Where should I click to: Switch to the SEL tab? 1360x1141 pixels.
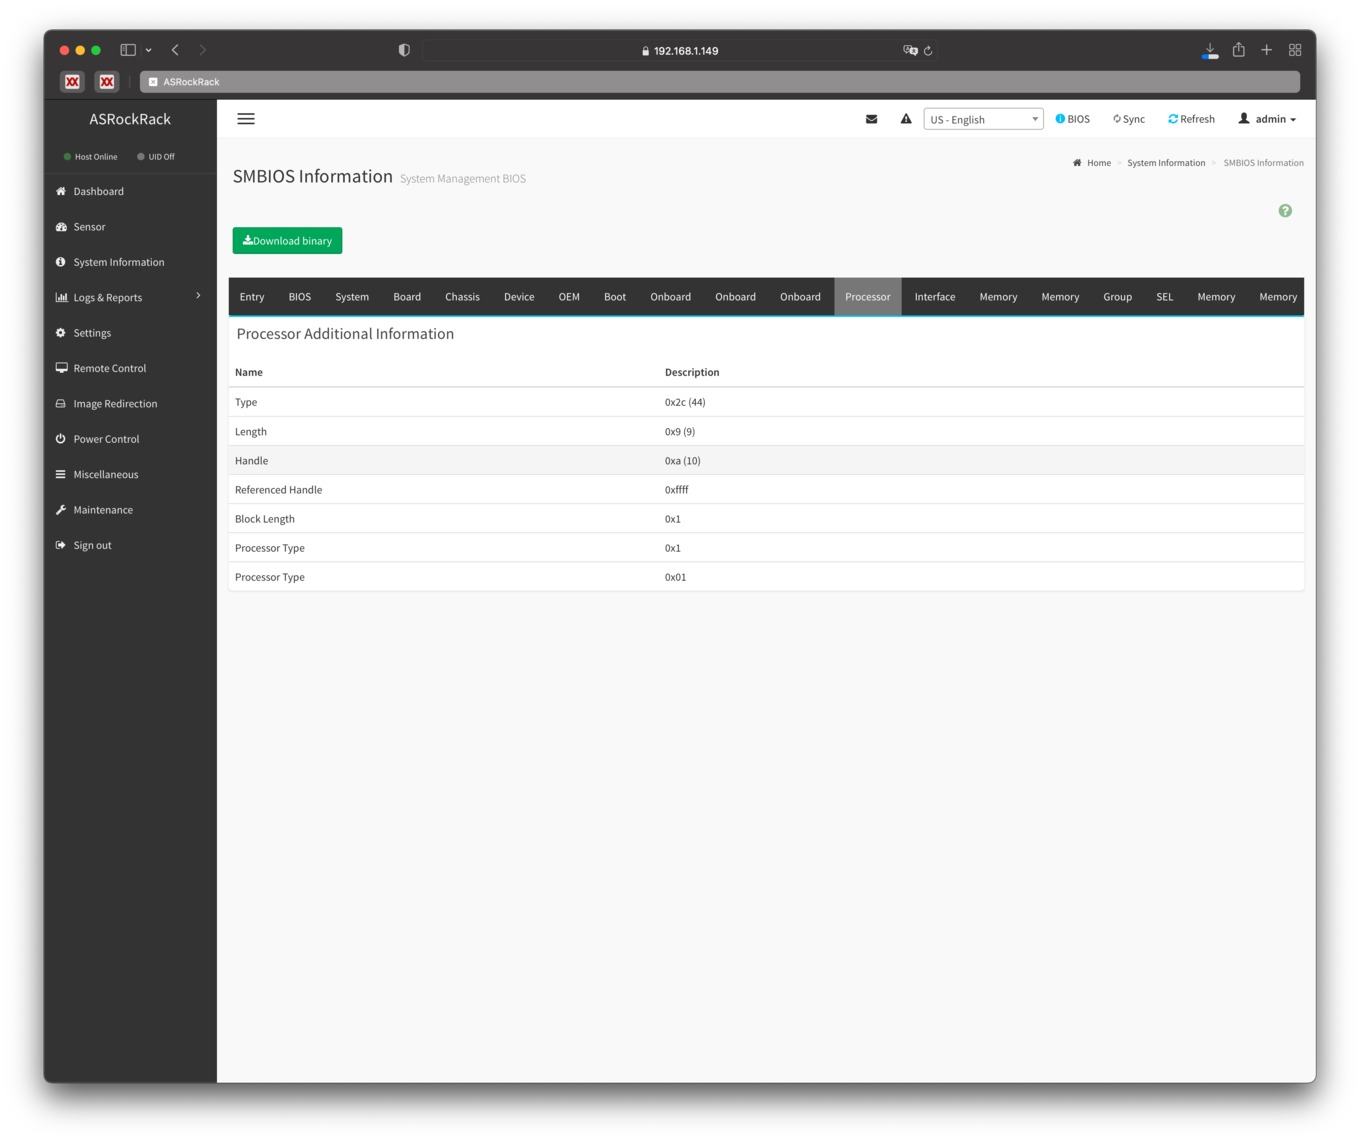[x=1165, y=297]
